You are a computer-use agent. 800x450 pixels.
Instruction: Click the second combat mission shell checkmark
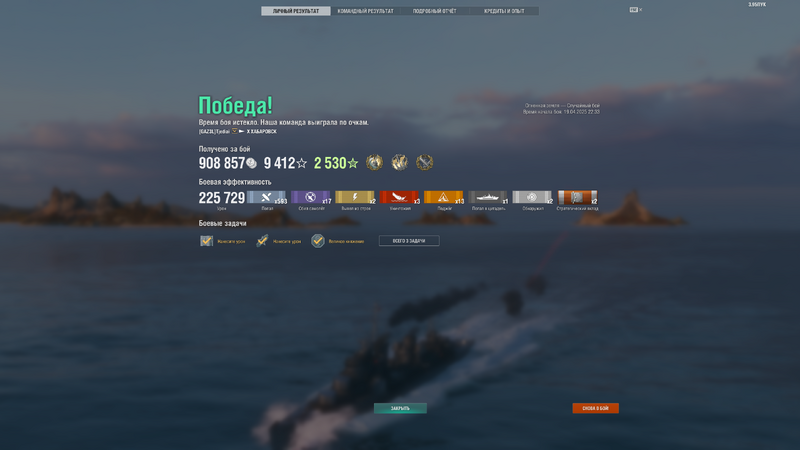pyautogui.click(x=262, y=241)
